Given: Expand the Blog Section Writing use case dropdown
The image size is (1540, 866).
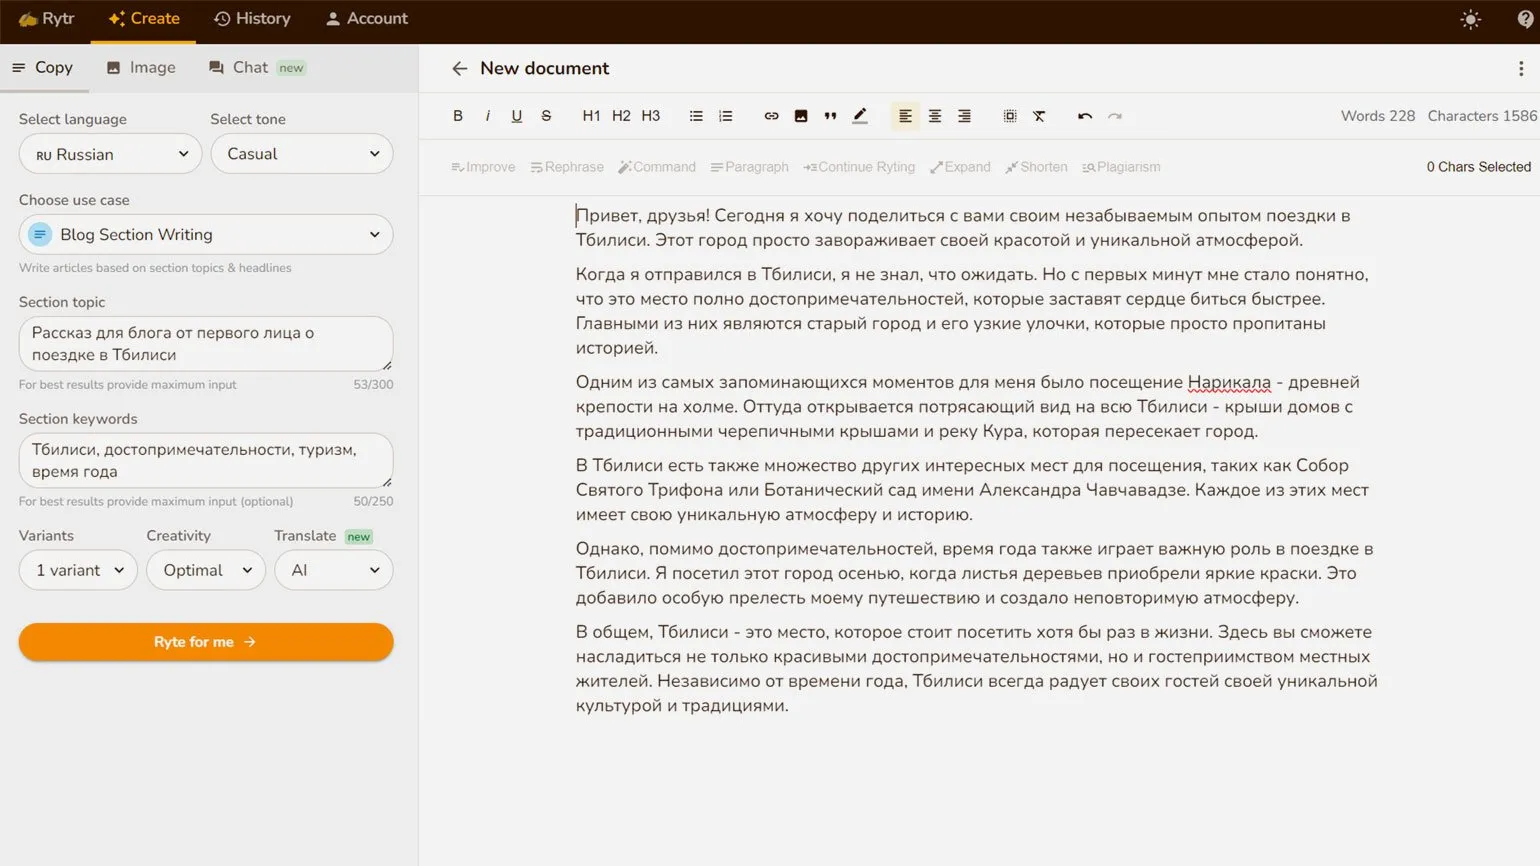Looking at the screenshot, I should click(206, 235).
